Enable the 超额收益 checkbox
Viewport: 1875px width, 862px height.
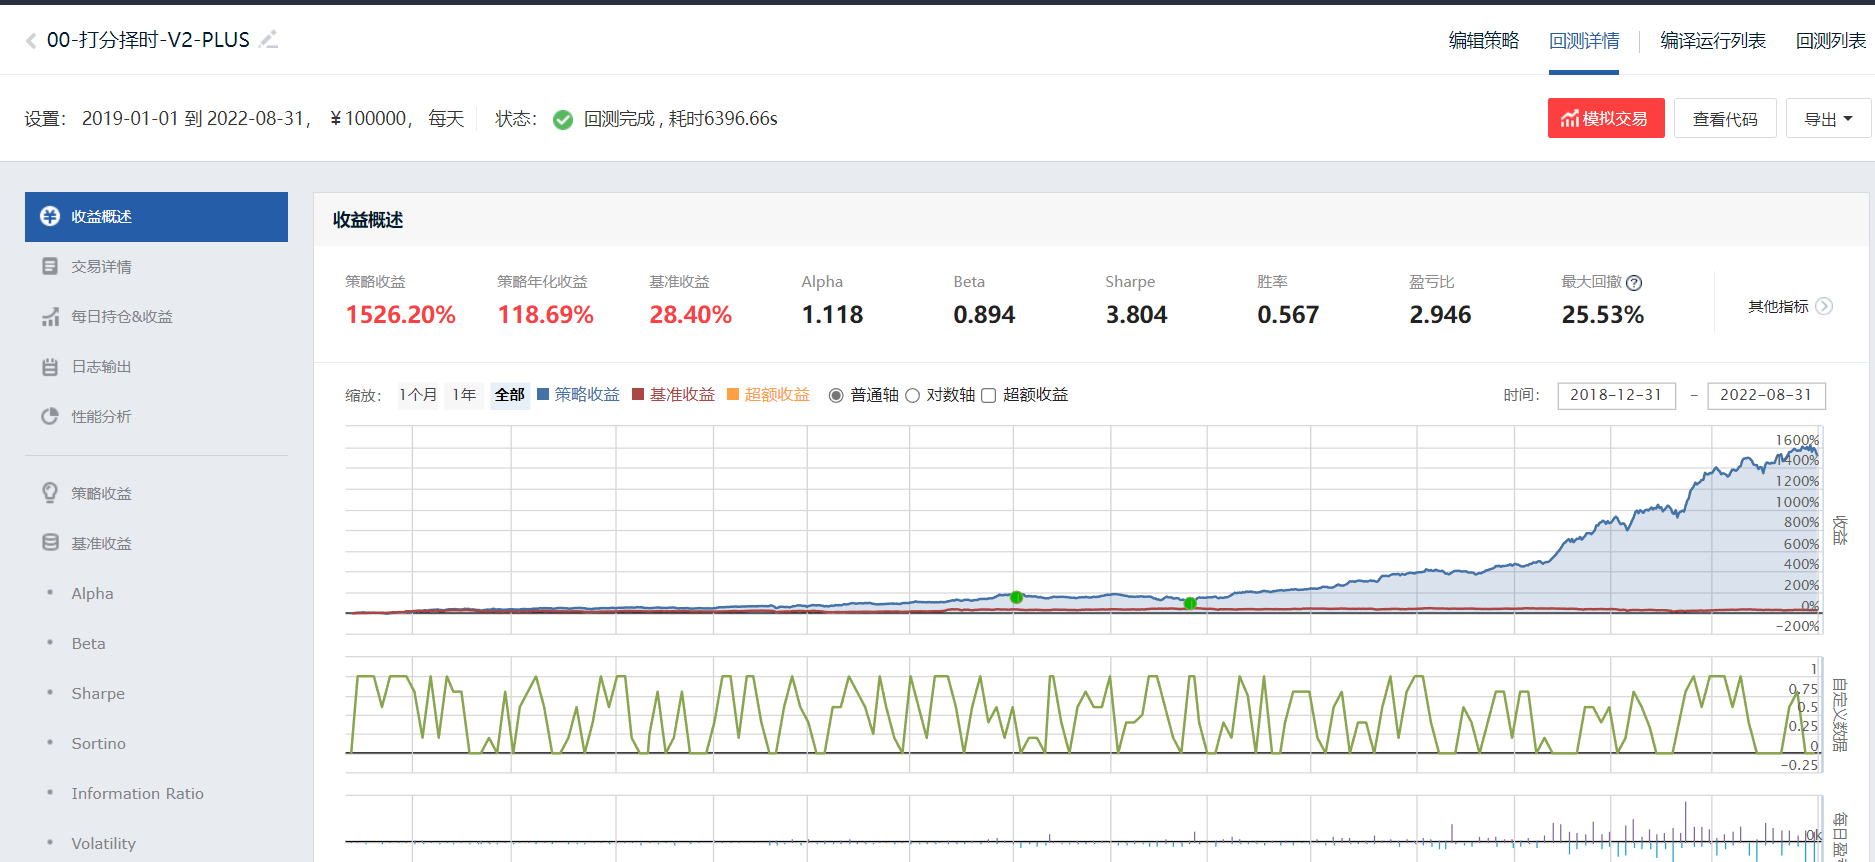tap(988, 395)
